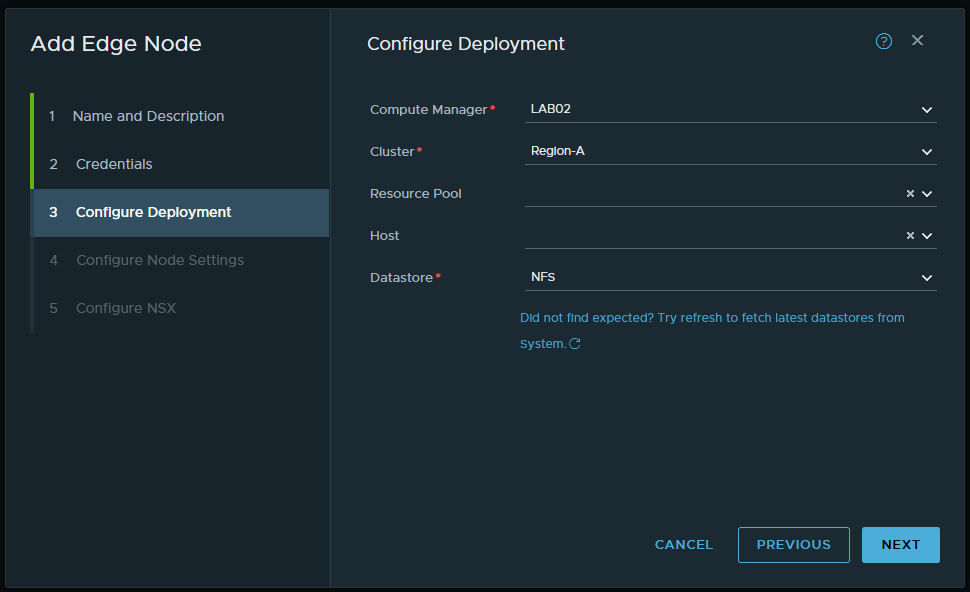Viewport: 970px width, 592px height.
Task: Go to step 1 Name and Description
Action: 148,116
